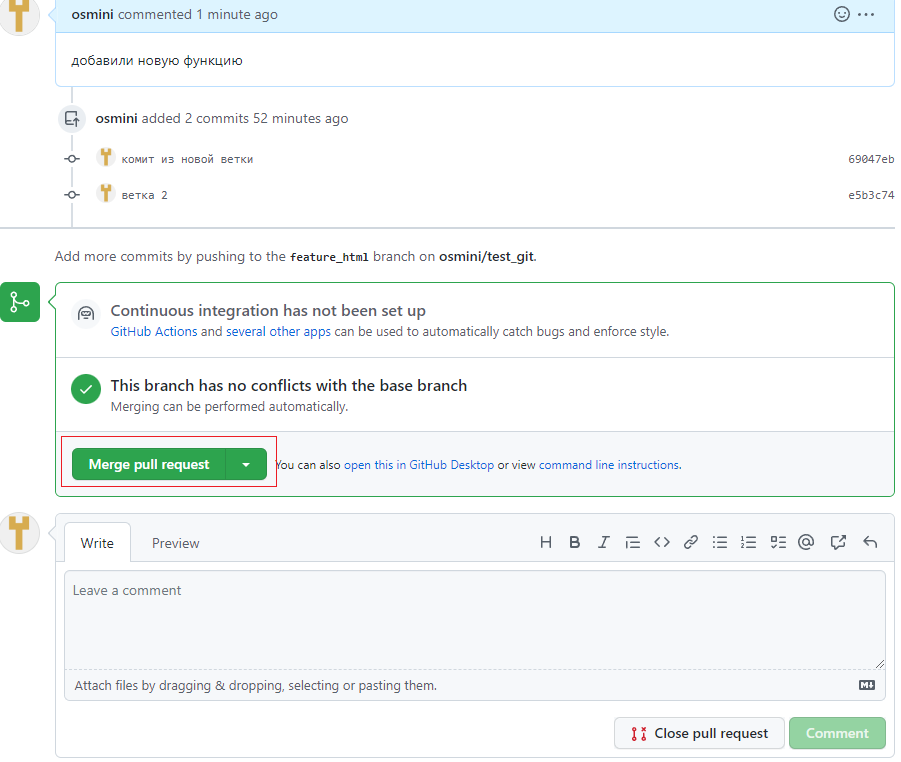This screenshot has height=762, width=901.
Task: View command line instructions link
Action: 609,465
